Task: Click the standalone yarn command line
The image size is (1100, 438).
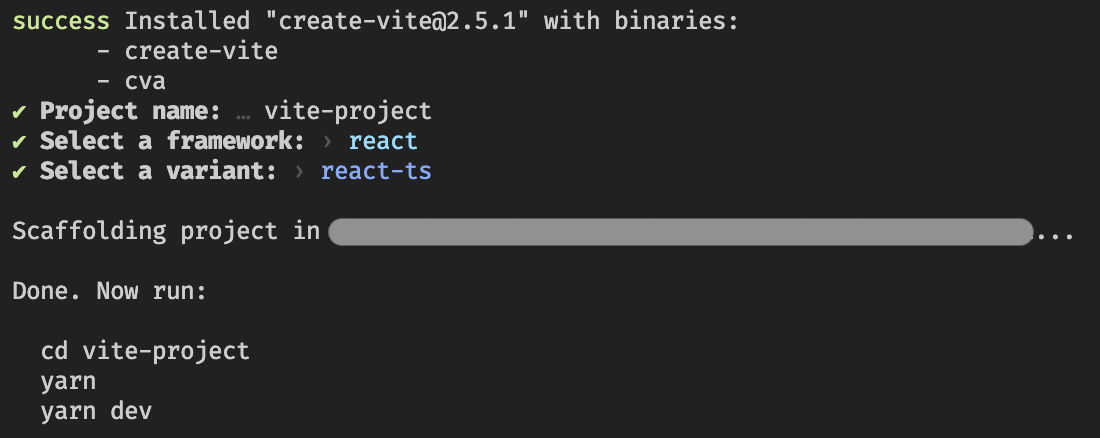Action: click(x=68, y=383)
